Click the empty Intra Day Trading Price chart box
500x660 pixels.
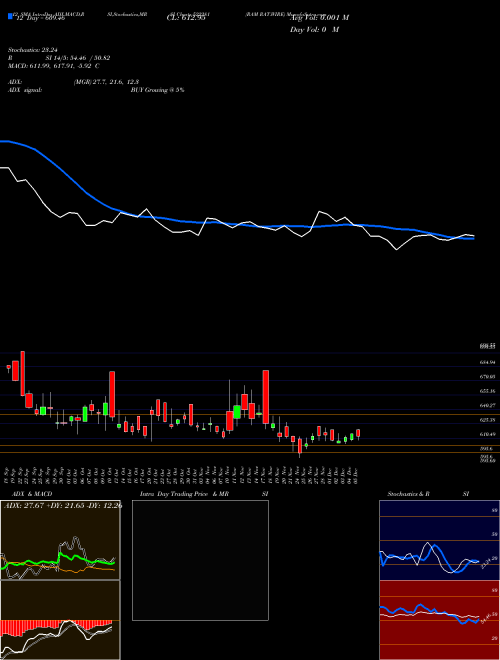coord(200,560)
